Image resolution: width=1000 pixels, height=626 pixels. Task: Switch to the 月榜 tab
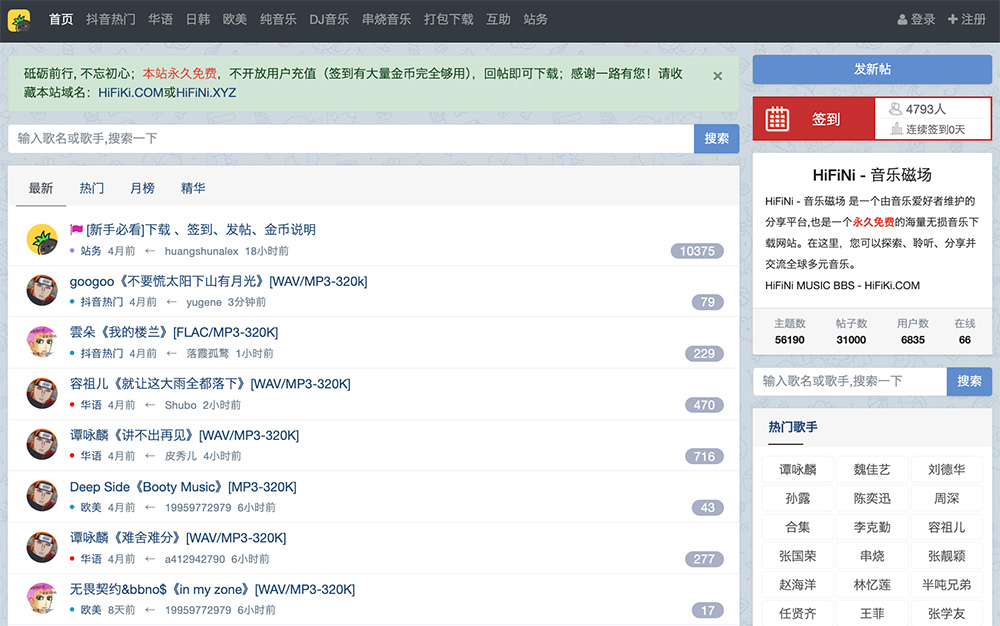coord(142,188)
